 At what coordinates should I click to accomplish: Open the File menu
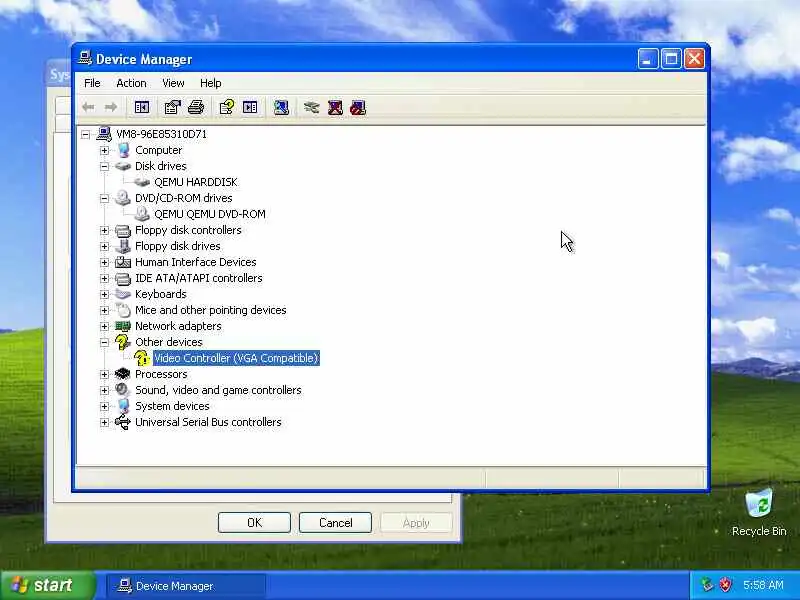tap(92, 83)
